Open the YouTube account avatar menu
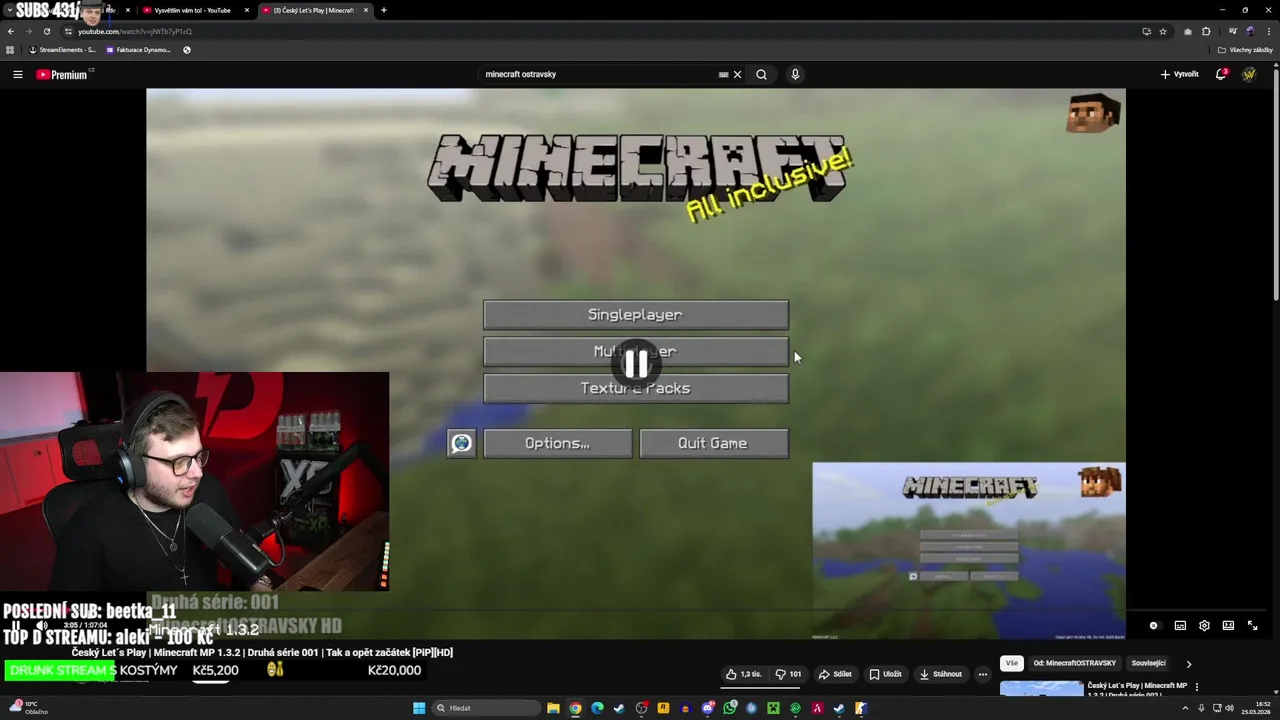 pyautogui.click(x=1249, y=74)
